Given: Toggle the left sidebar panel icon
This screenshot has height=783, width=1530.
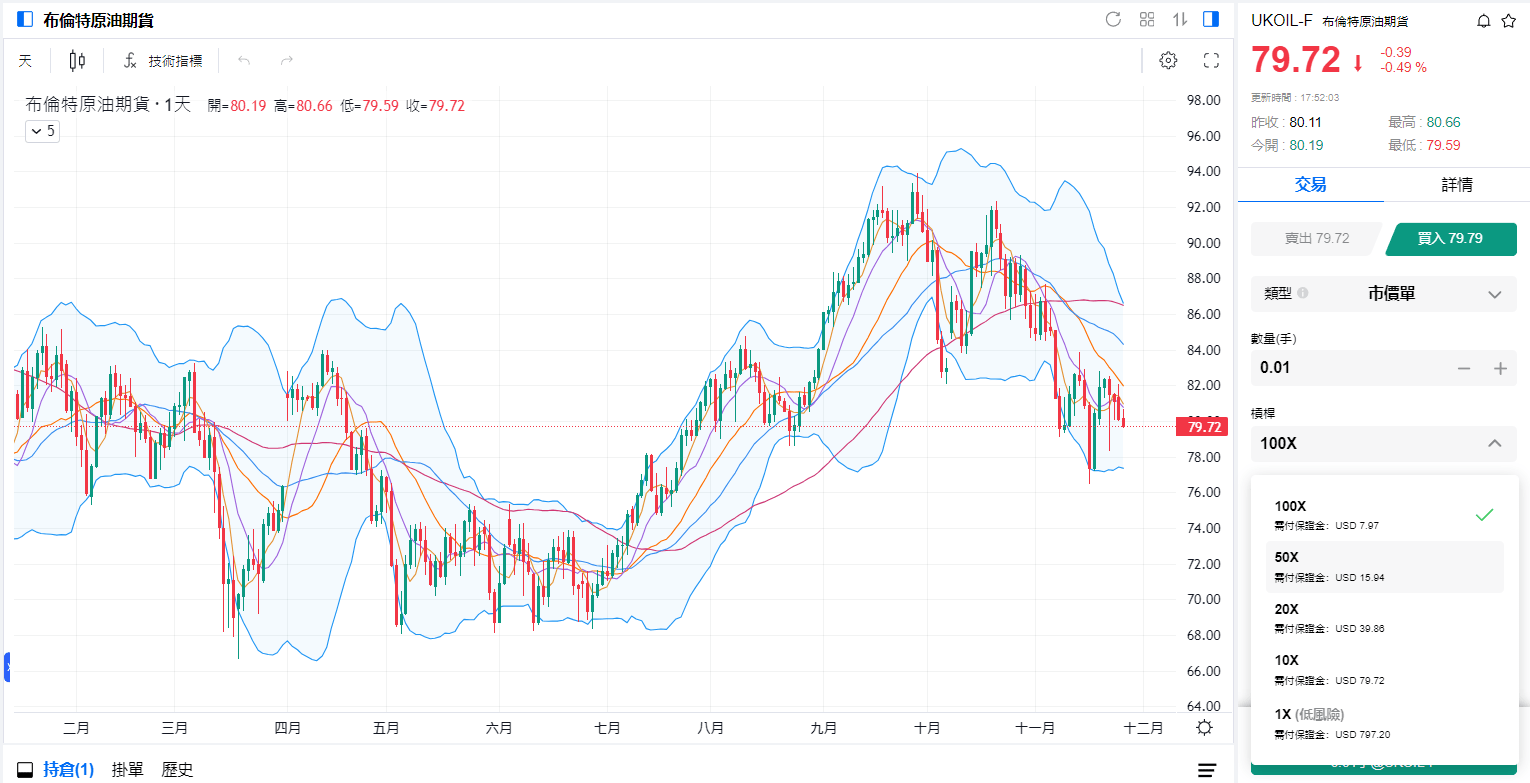Looking at the screenshot, I should [x=25, y=19].
